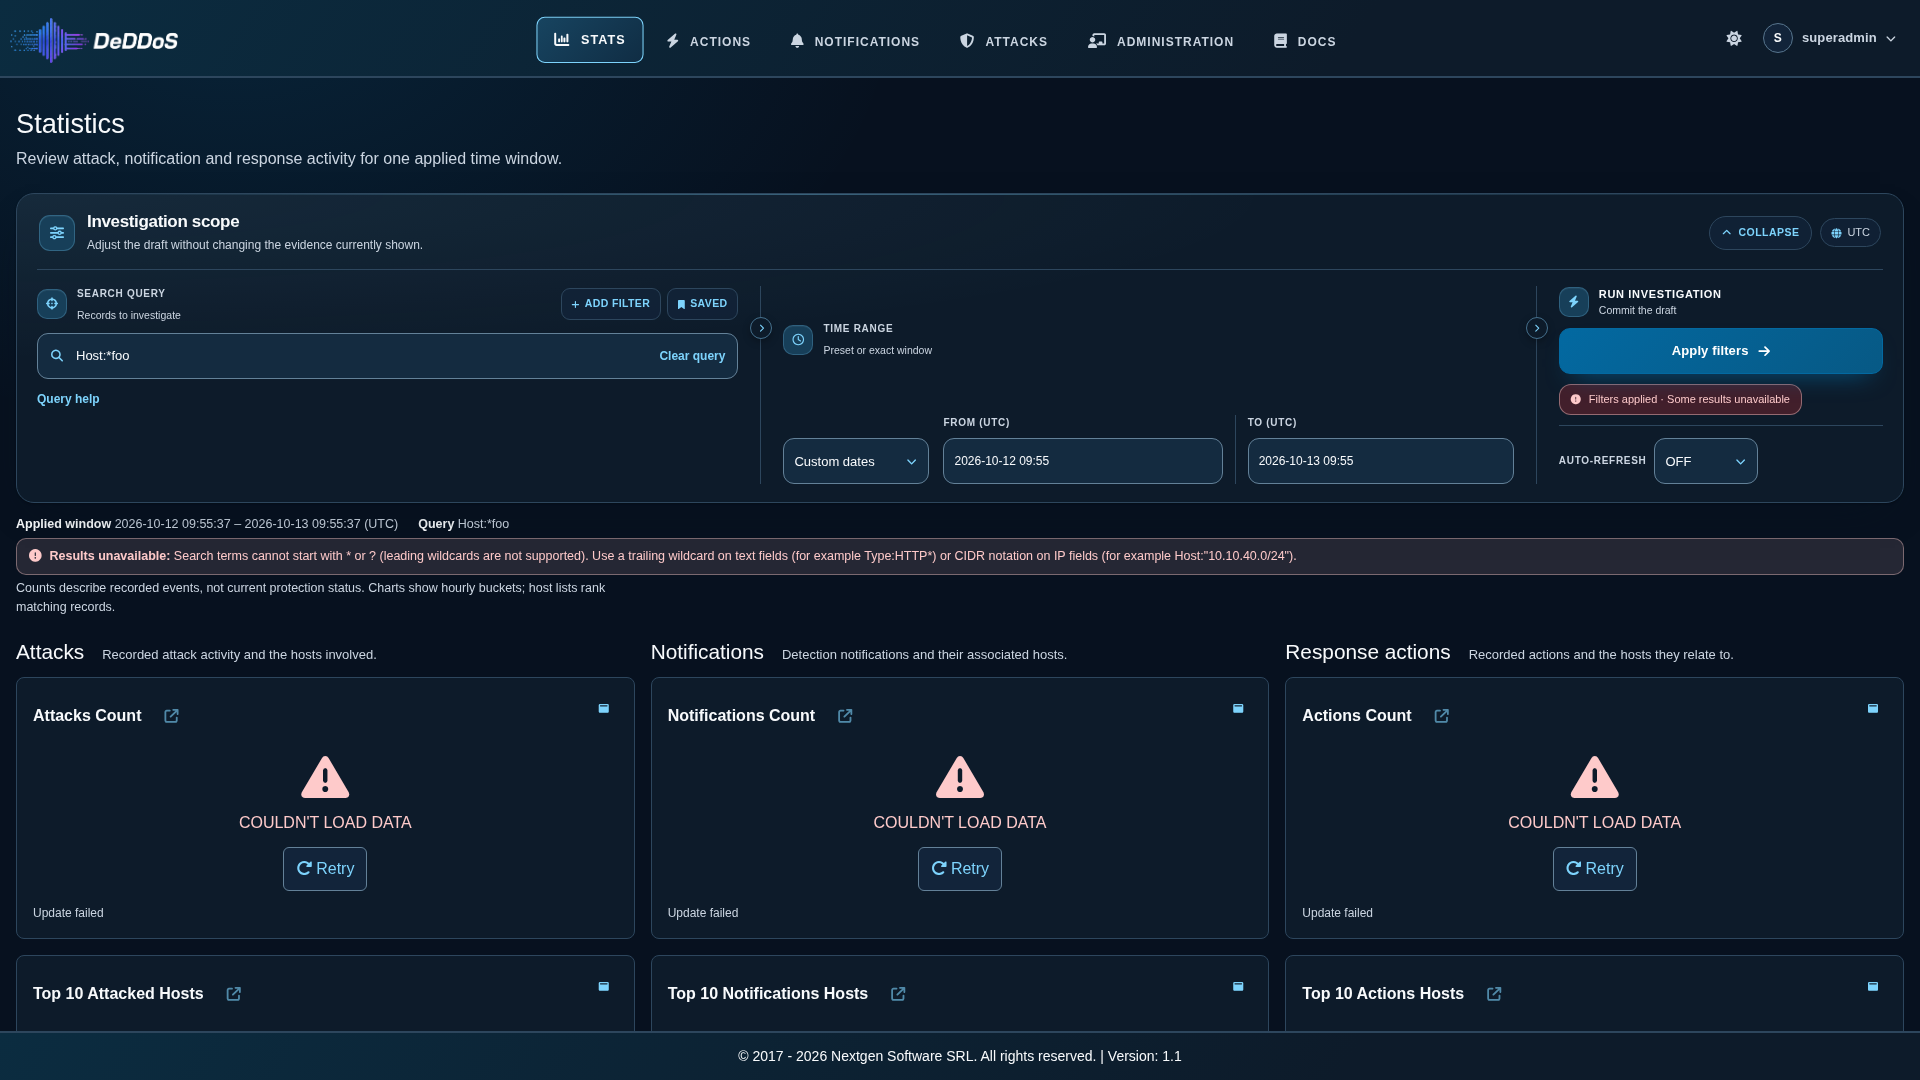Open external link beside Top 10 Actions Hosts
Image resolution: width=1920 pixels, height=1080 pixels.
pyautogui.click(x=1494, y=994)
